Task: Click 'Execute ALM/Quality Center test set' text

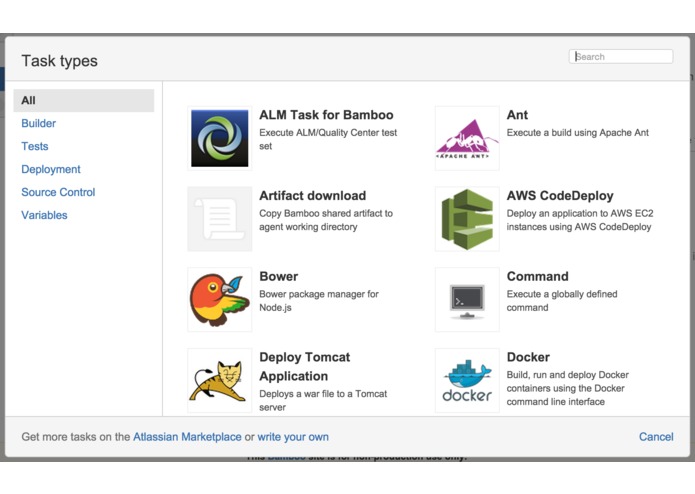Action: click(328, 139)
